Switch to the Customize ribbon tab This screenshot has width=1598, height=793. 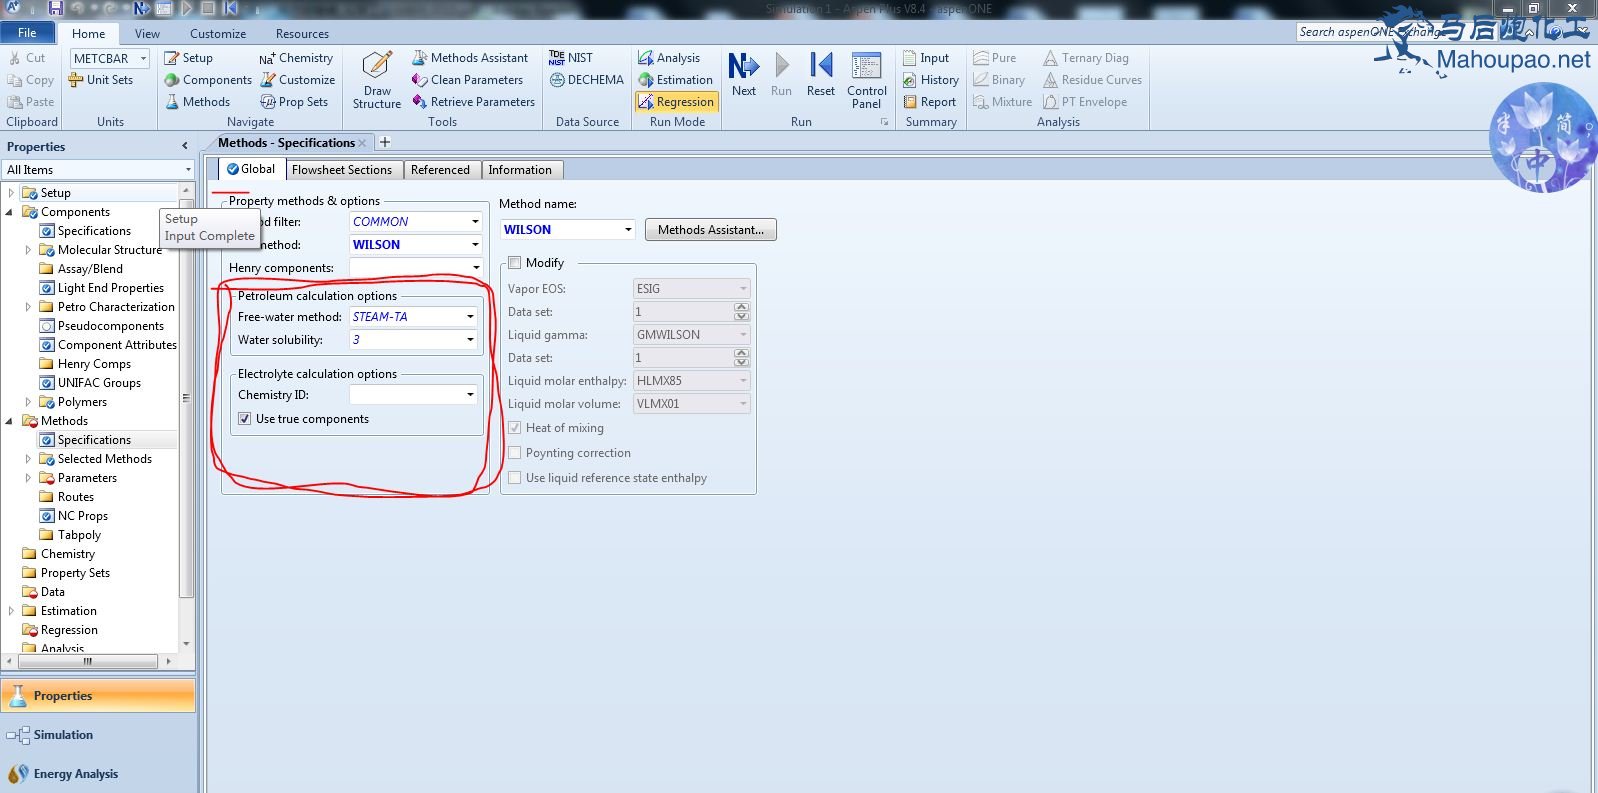[218, 33]
